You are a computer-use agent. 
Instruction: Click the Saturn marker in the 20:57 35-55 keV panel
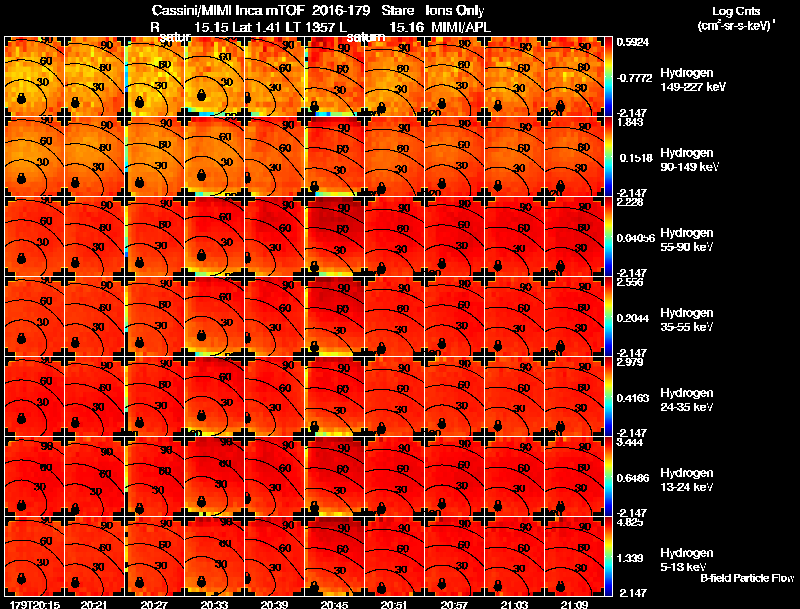(442, 344)
